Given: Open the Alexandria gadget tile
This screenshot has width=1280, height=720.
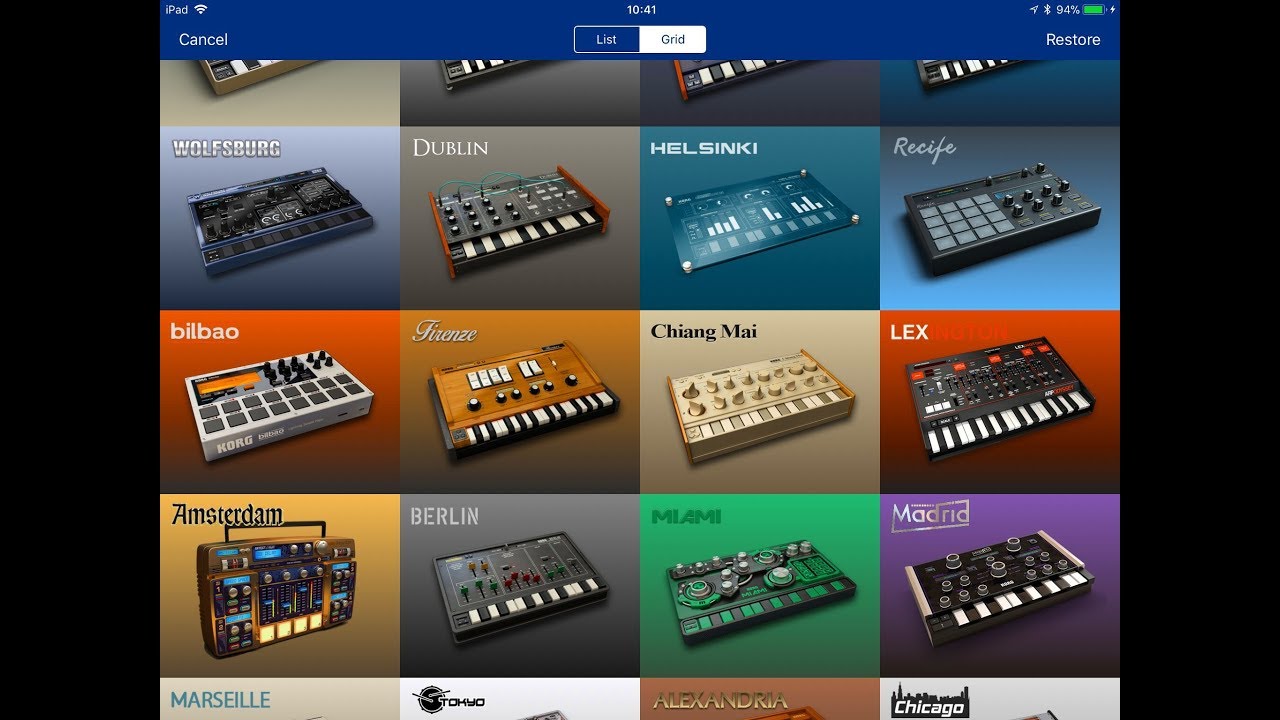Looking at the screenshot, I should coord(760,699).
